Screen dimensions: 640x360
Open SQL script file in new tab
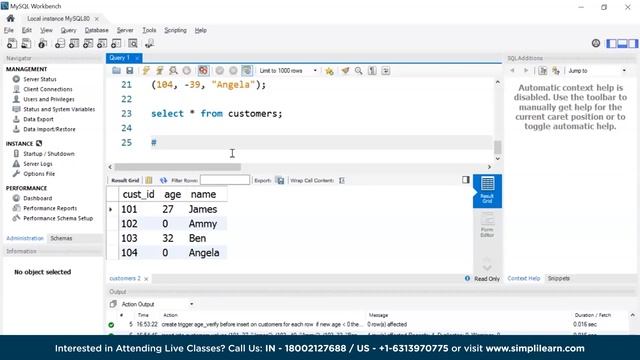(26, 43)
